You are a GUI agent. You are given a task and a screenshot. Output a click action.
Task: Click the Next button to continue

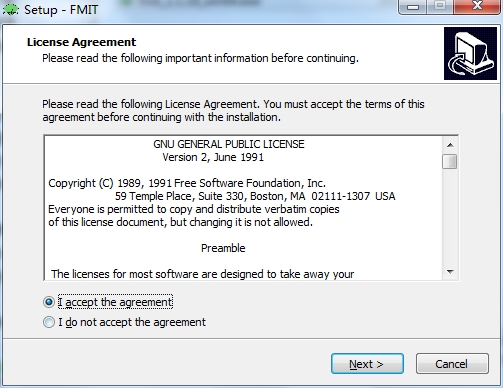[367, 364]
